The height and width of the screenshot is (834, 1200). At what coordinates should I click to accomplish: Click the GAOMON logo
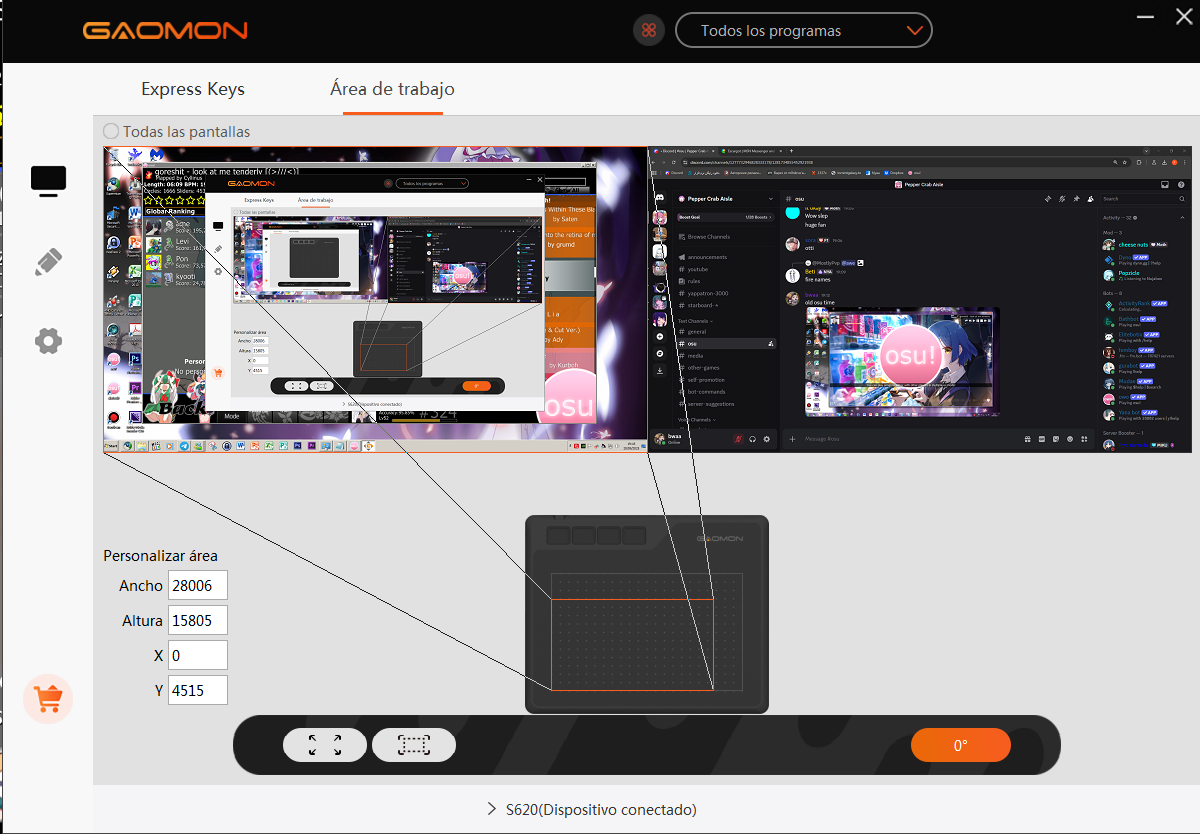[165, 30]
